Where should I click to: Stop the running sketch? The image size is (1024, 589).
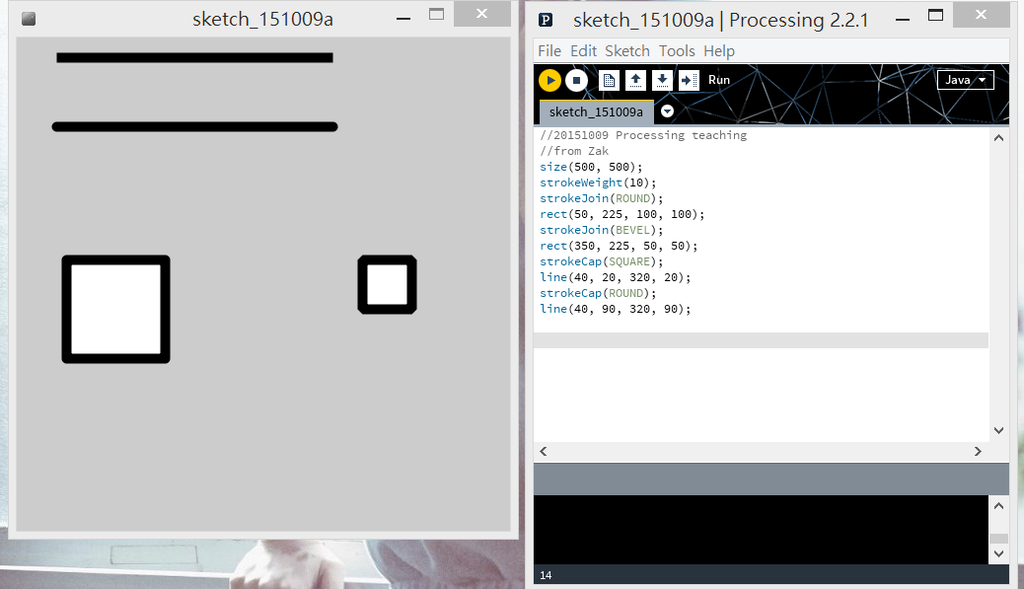(576, 80)
